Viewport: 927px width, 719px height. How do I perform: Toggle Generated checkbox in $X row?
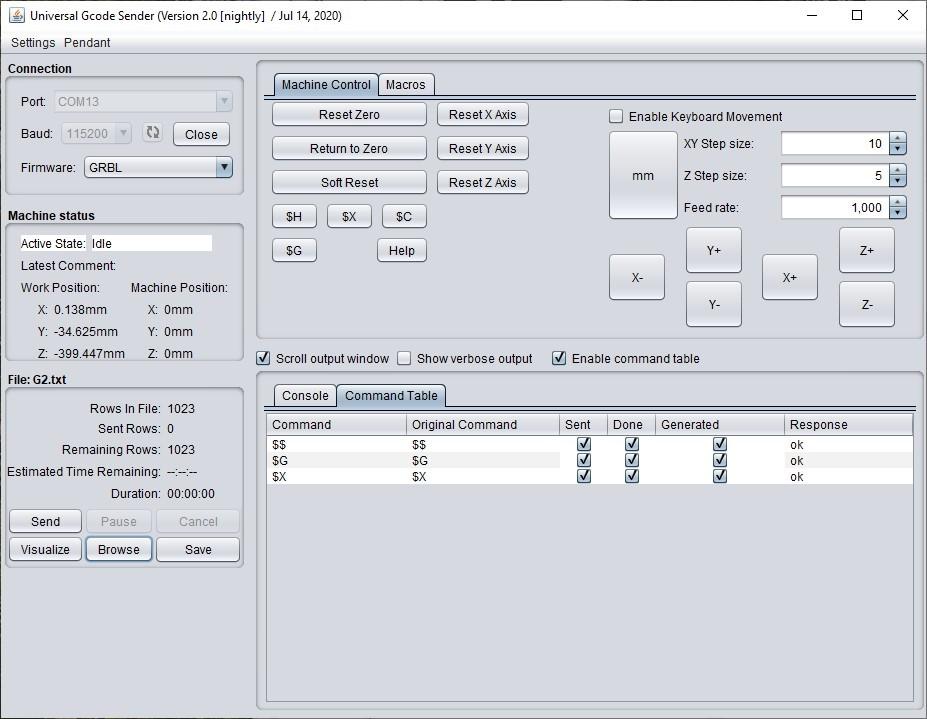[x=719, y=476]
